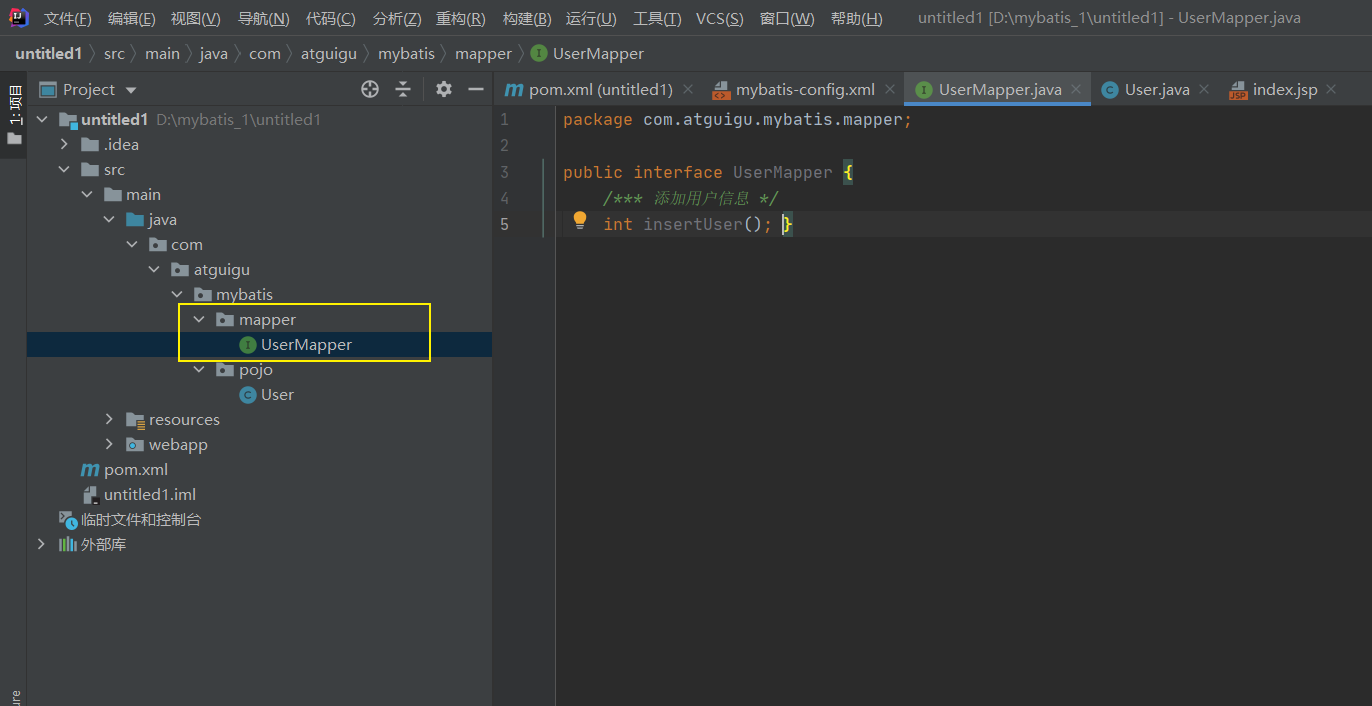
Task: Select pom.xml in the project tree
Action: point(136,470)
